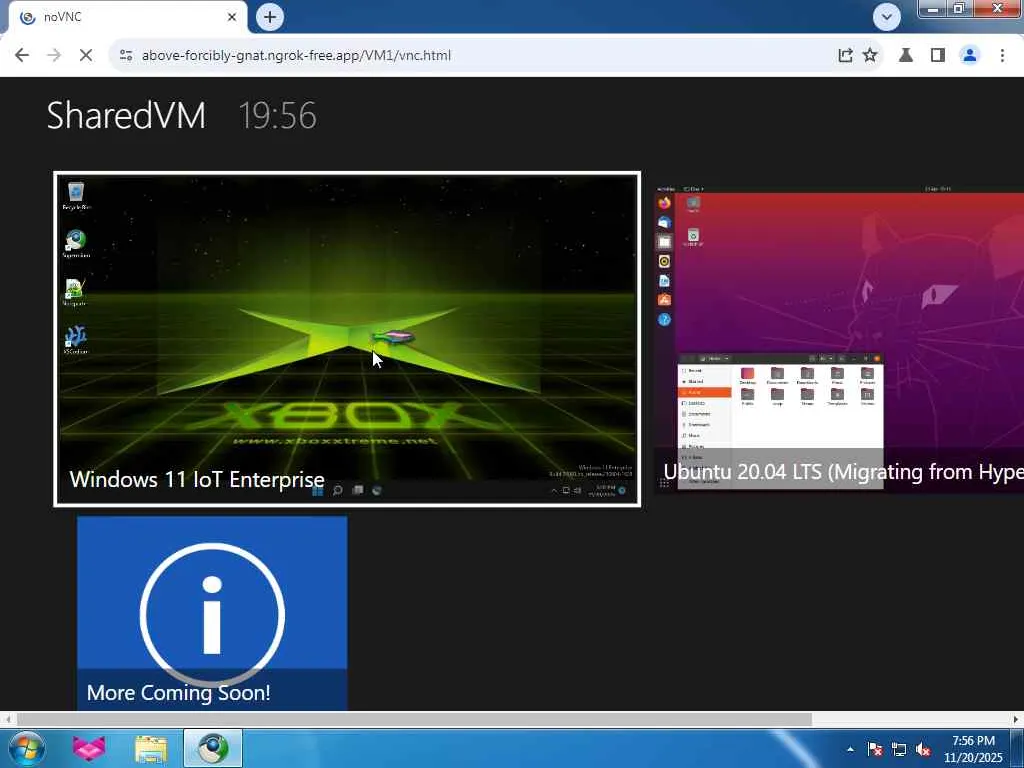Click the 19:56 clock text
Viewport: 1024px width, 768px height.
(278, 116)
